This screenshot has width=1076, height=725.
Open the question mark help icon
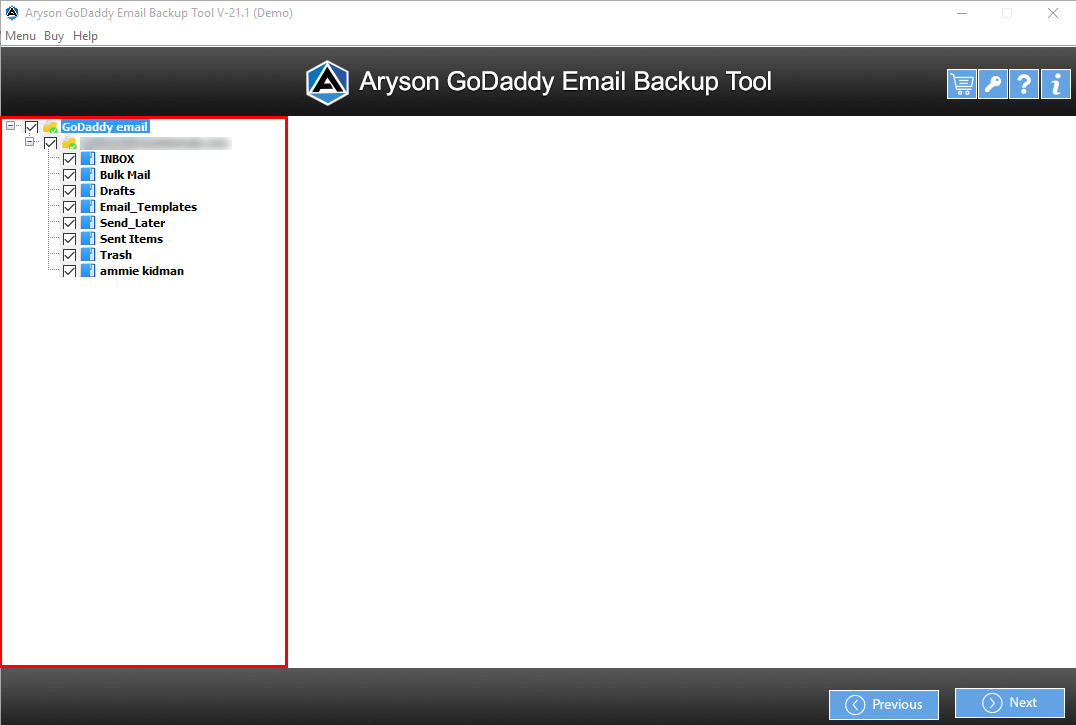(1024, 84)
